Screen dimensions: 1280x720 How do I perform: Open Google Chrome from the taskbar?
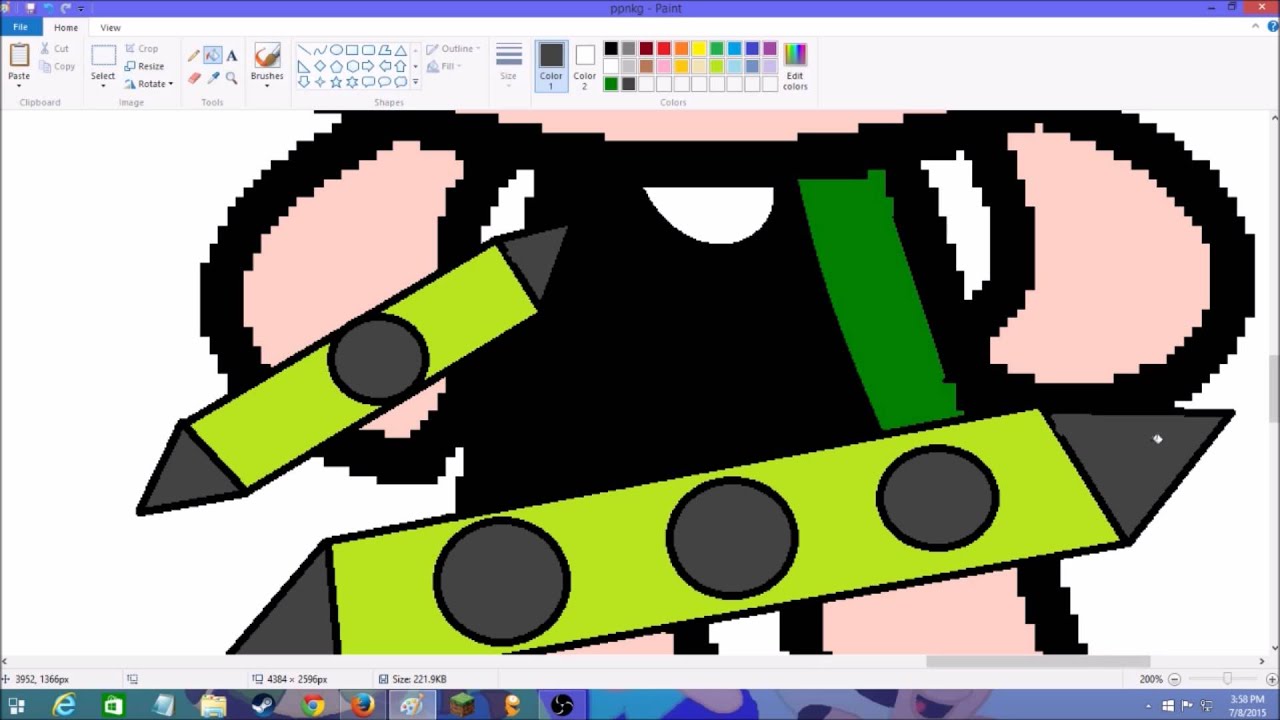coord(313,706)
